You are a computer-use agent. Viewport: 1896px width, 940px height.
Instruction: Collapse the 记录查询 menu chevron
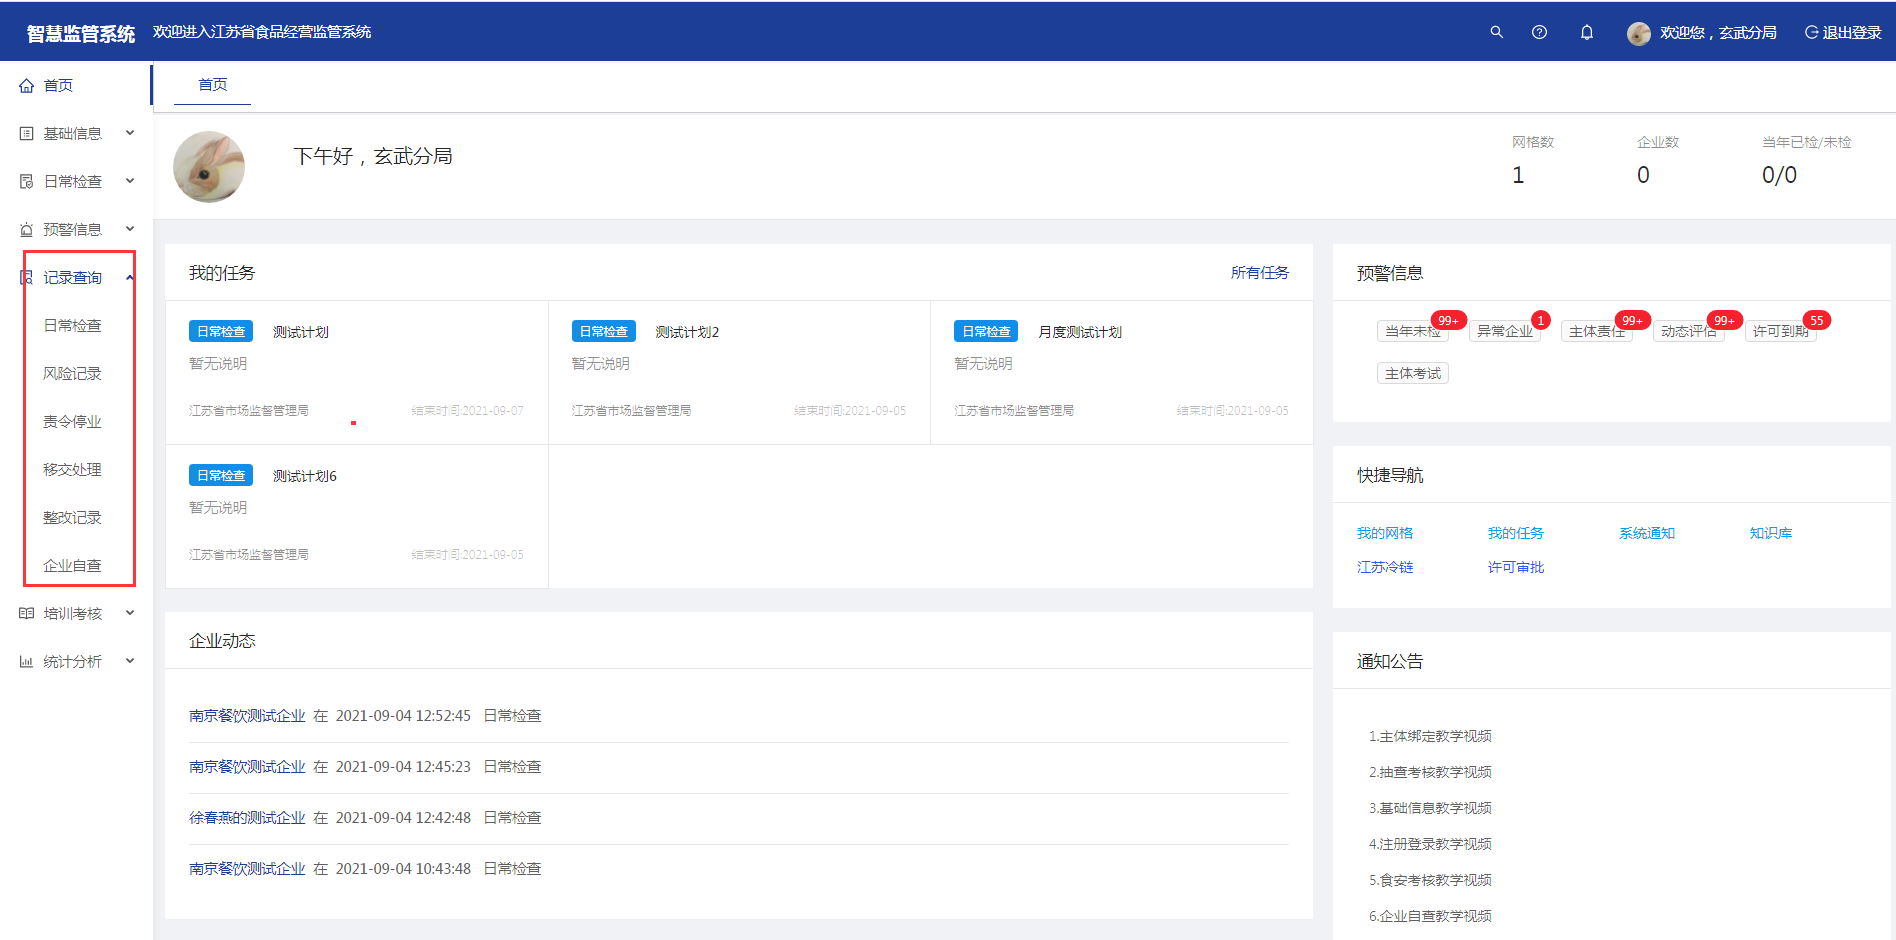[x=130, y=278]
